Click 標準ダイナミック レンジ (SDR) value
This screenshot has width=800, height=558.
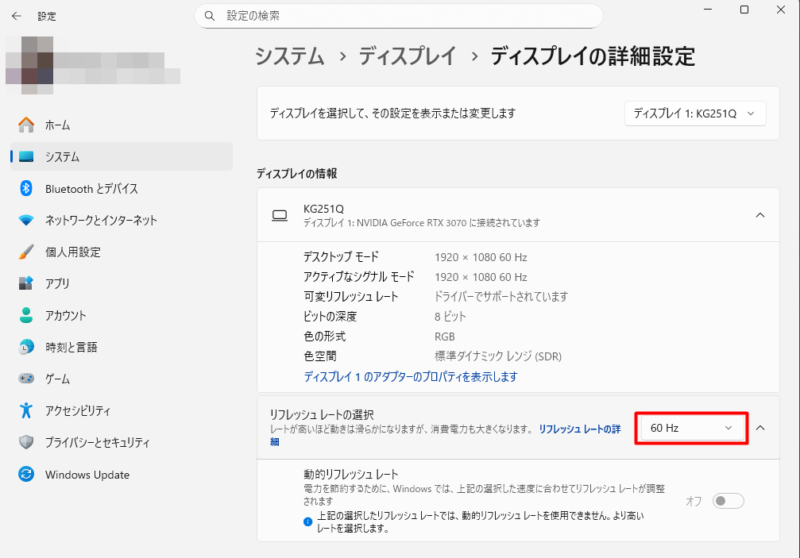tap(498, 356)
